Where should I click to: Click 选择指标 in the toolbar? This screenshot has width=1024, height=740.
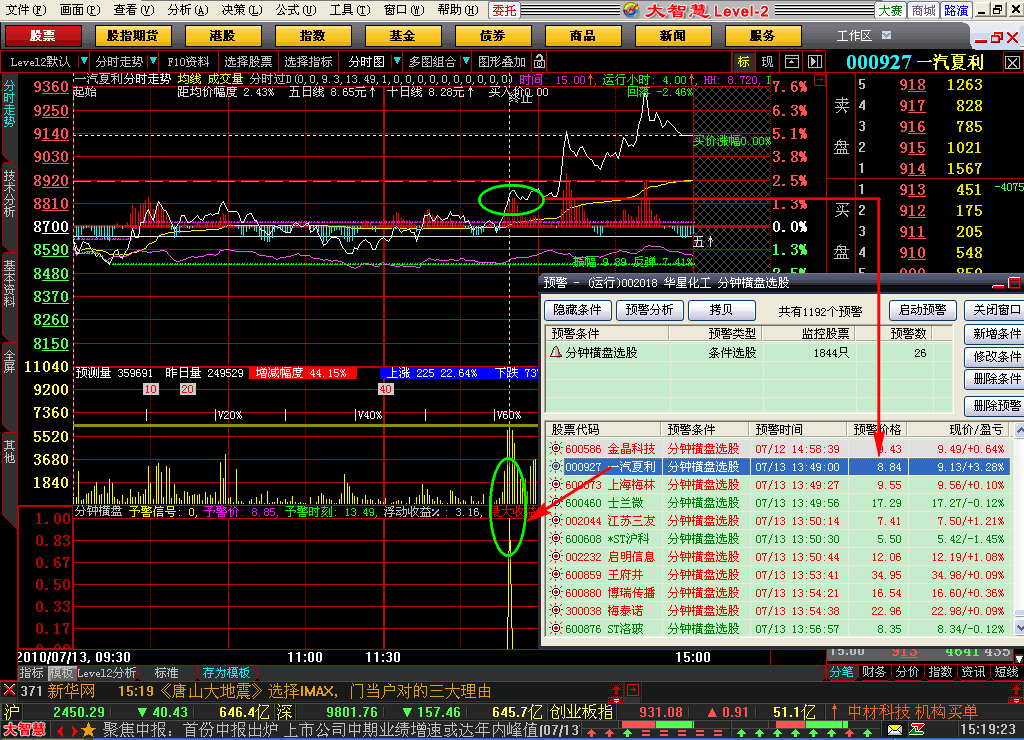(308, 61)
